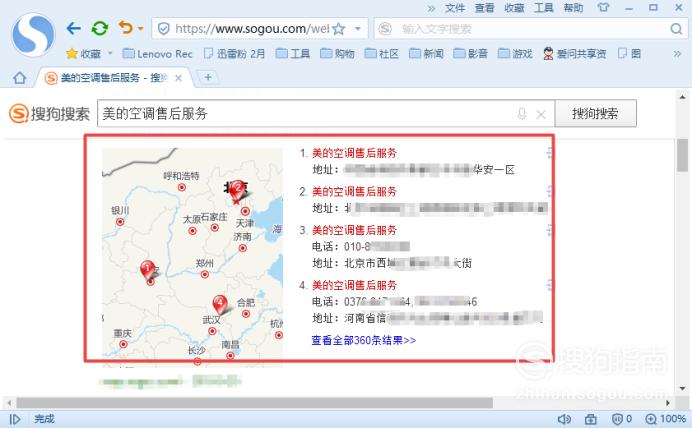Open the 影音 bookmark folder
The image size is (692, 428).
(471, 54)
